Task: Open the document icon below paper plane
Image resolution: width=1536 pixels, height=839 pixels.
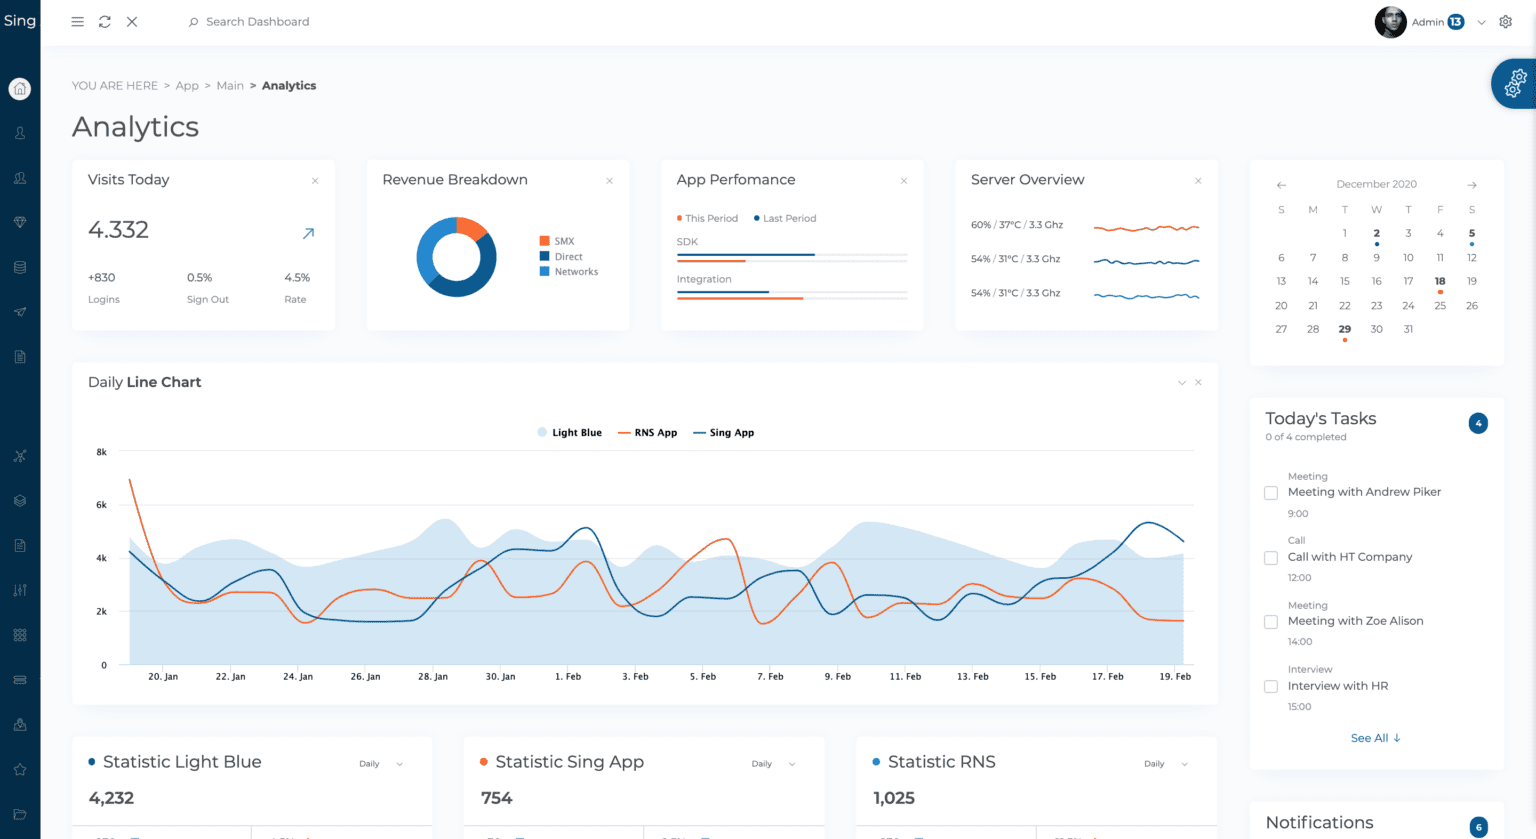Action: pyautogui.click(x=19, y=357)
